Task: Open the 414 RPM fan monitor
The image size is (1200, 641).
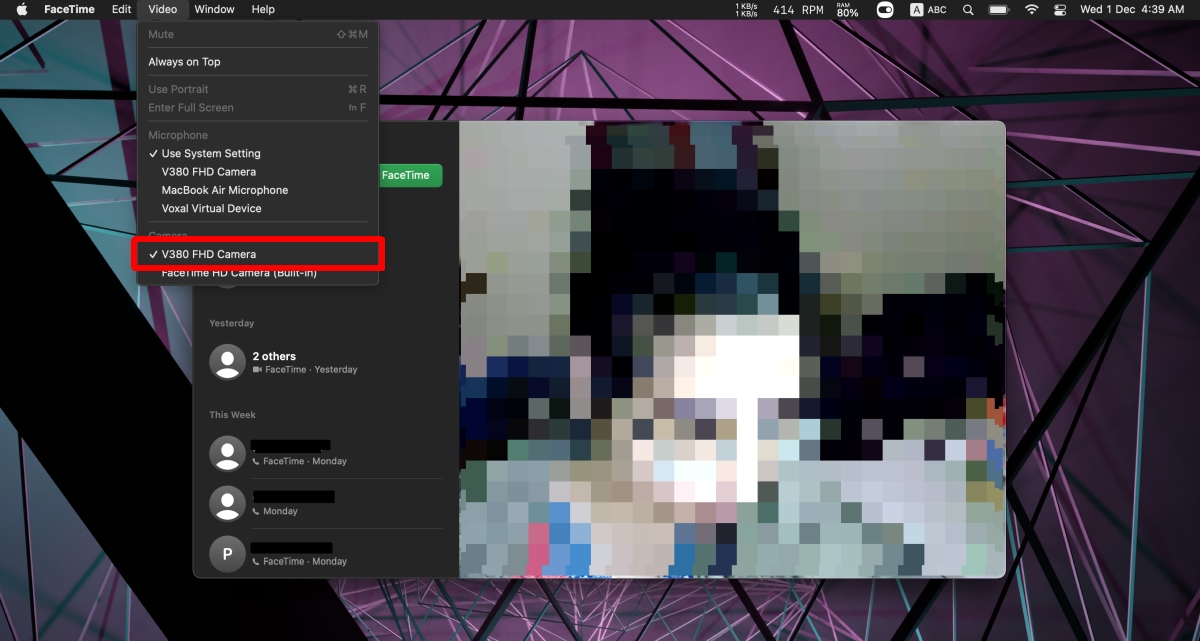Action: tap(798, 10)
